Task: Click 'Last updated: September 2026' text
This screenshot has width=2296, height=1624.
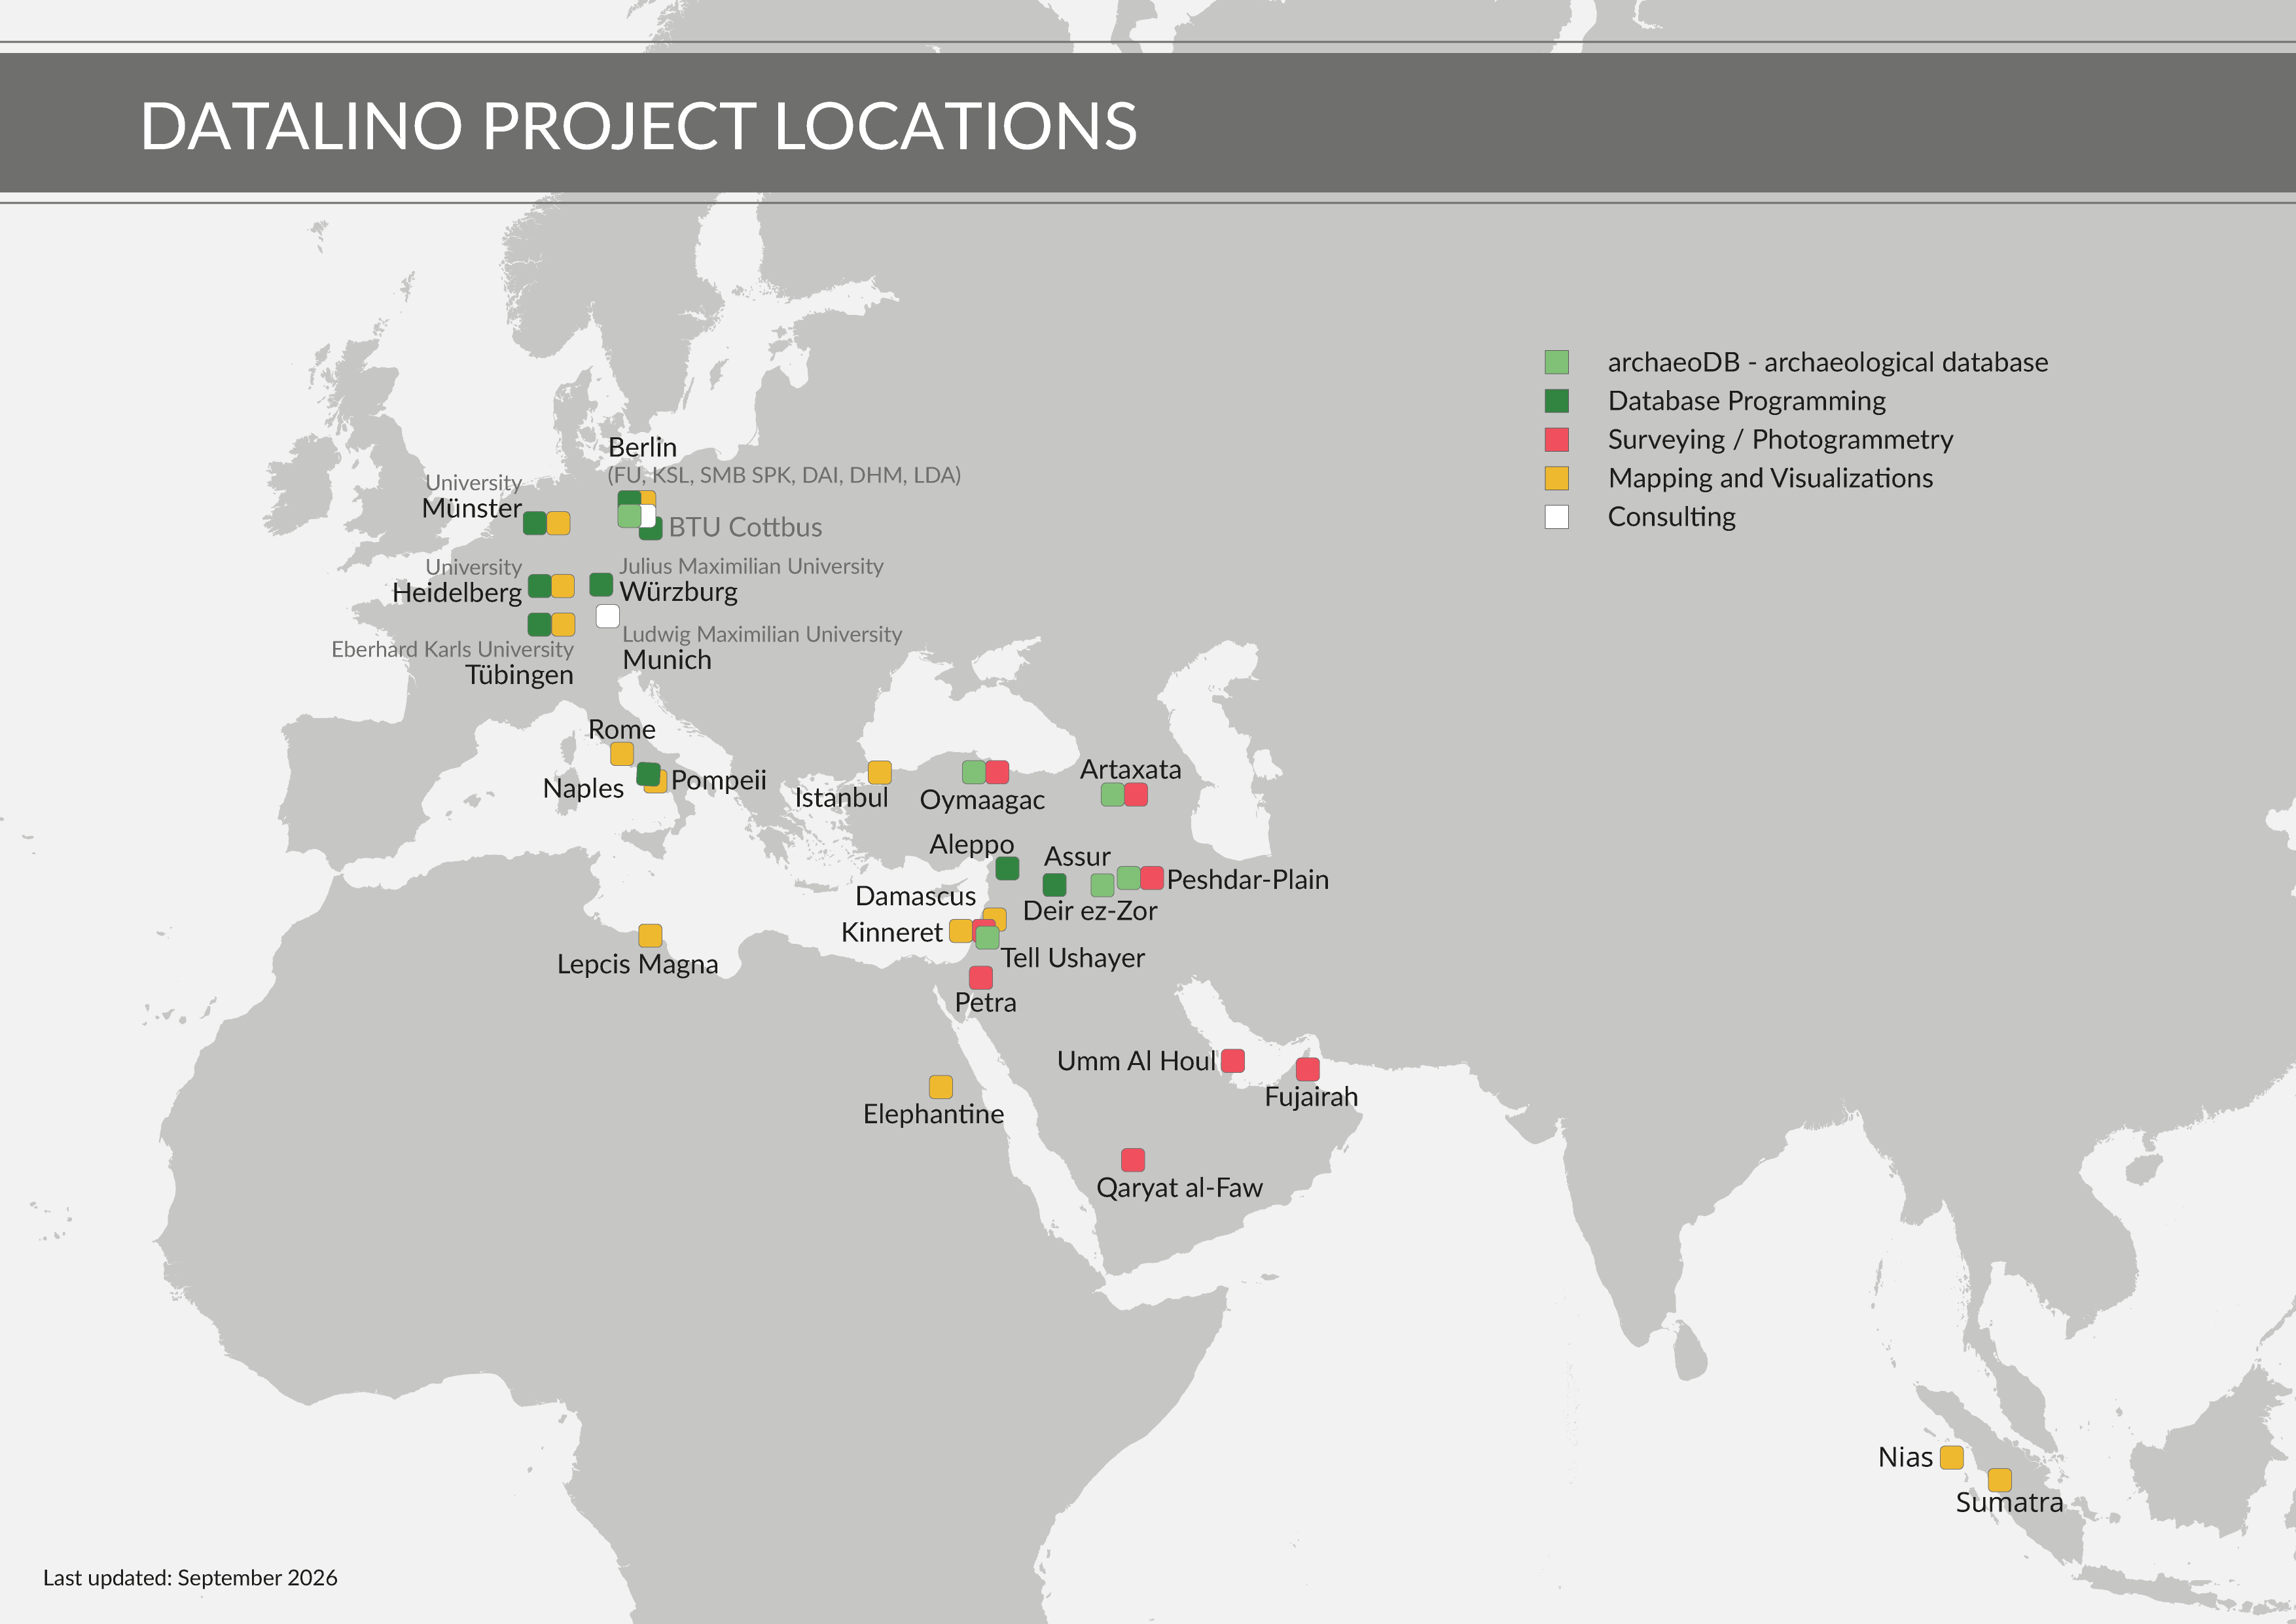Action: [190, 1578]
